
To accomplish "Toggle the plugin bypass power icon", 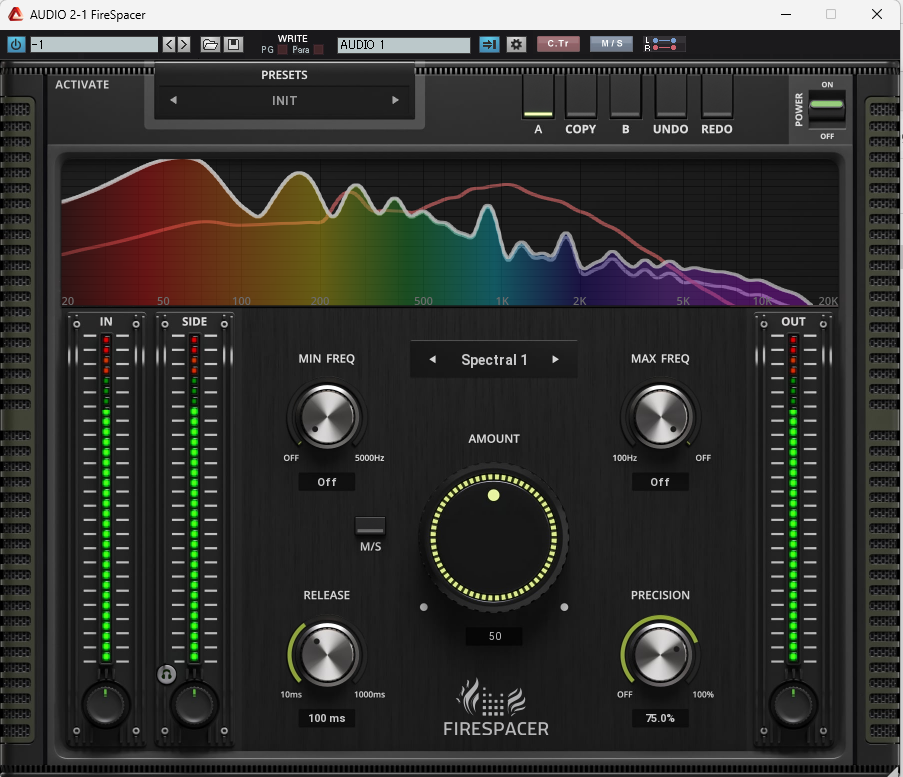I will click(16, 44).
